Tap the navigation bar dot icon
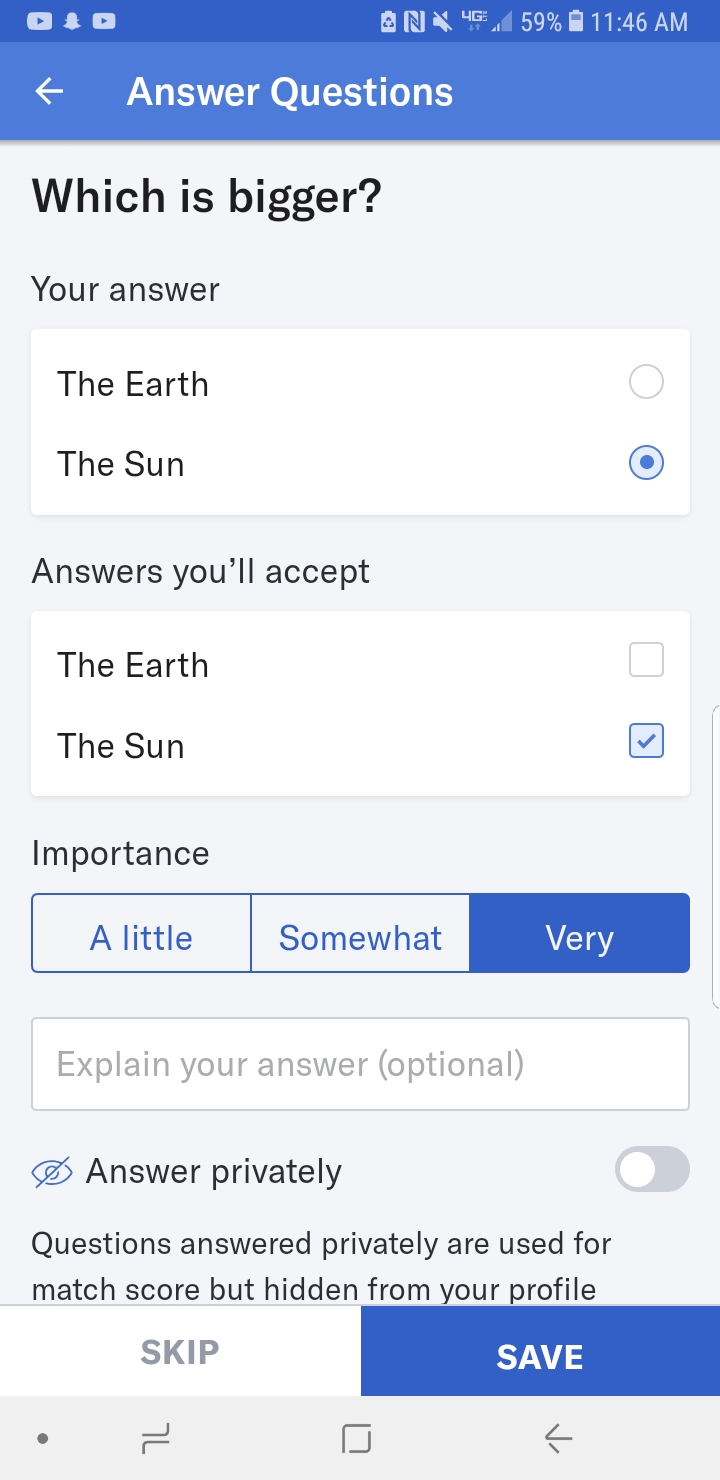This screenshot has width=720, height=1480. pyautogui.click(x=42, y=1439)
